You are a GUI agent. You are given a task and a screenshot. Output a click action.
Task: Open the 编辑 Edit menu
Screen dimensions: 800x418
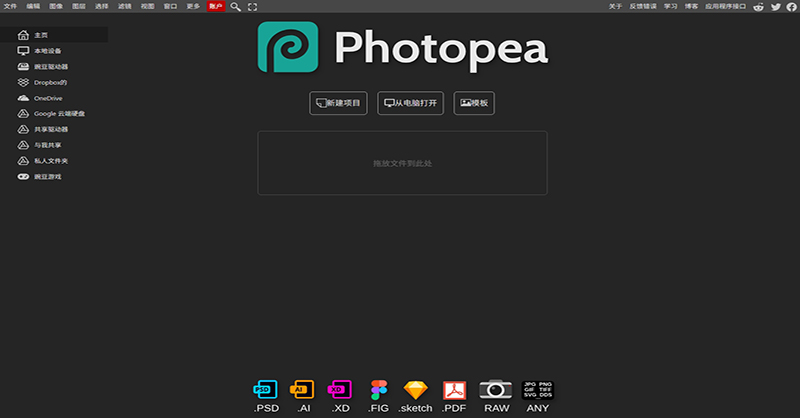point(33,7)
